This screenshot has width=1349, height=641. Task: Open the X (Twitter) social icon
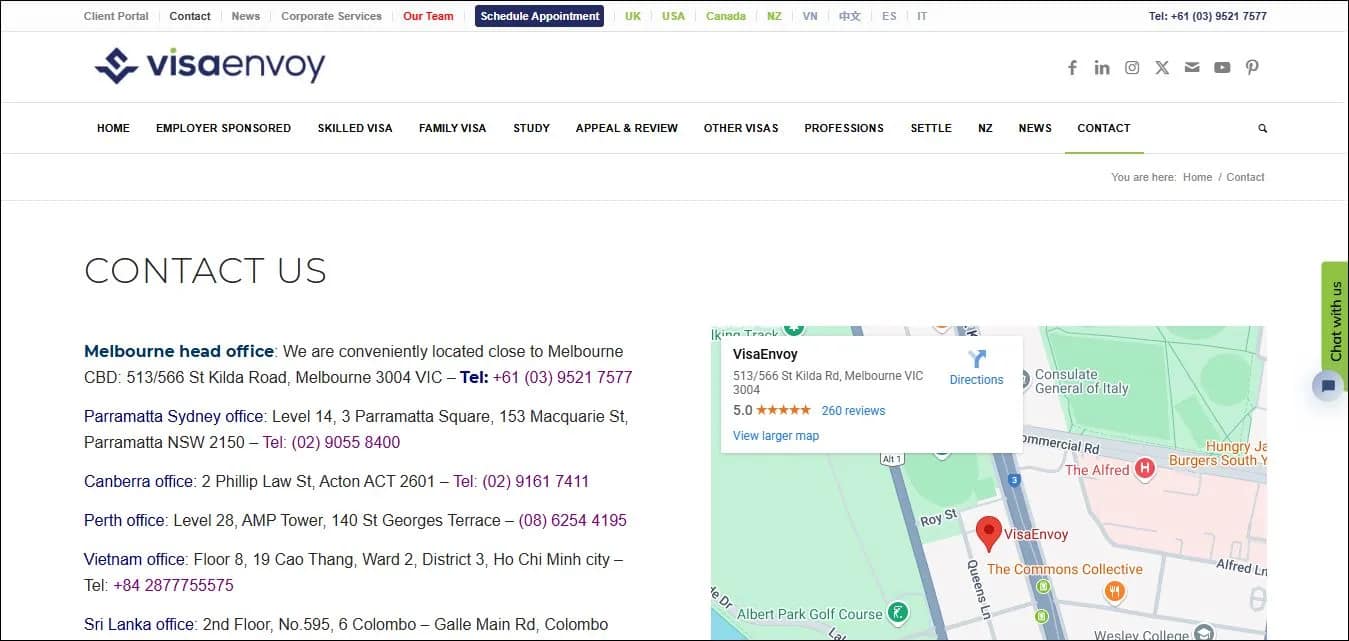[1162, 68]
